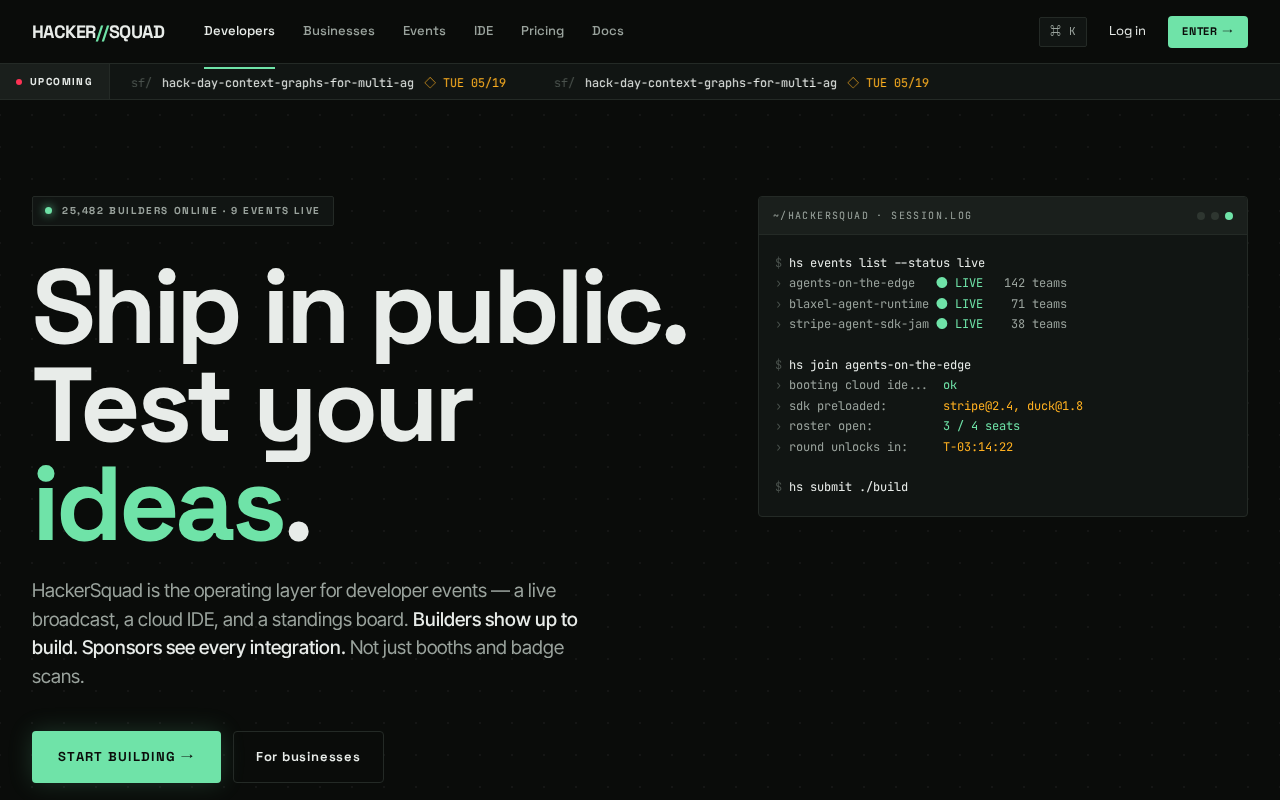The height and width of the screenshot is (800, 1280).
Task: Click the red dot beside UPCOMING
Action: pos(19,82)
